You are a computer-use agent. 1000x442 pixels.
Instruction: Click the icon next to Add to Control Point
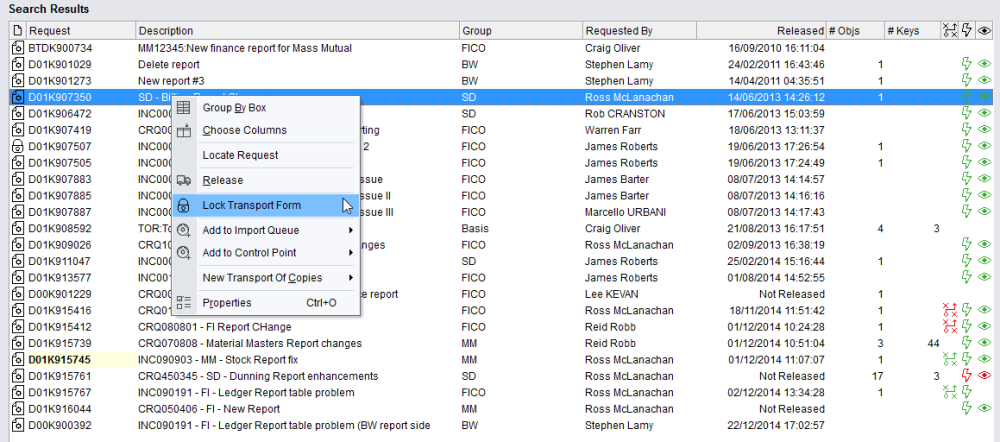pyautogui.click(x=184, y=253)
